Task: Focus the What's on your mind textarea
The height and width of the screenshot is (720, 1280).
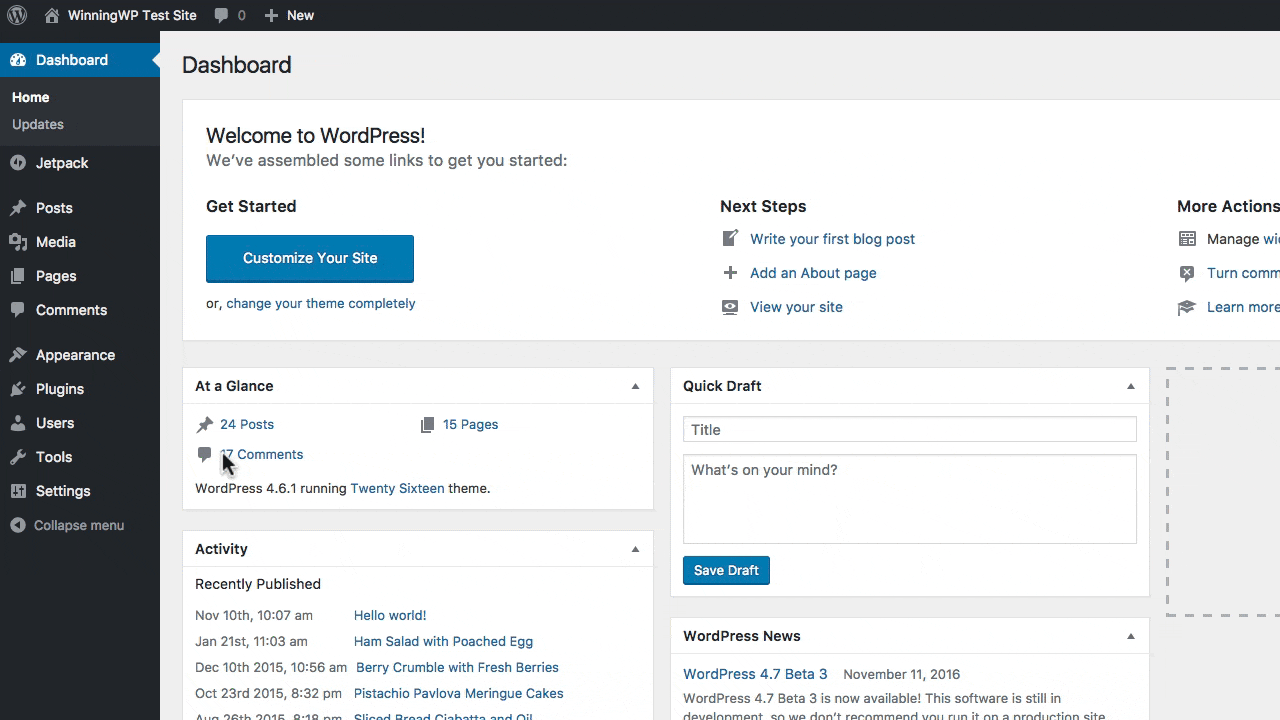Action: (910, 499)
